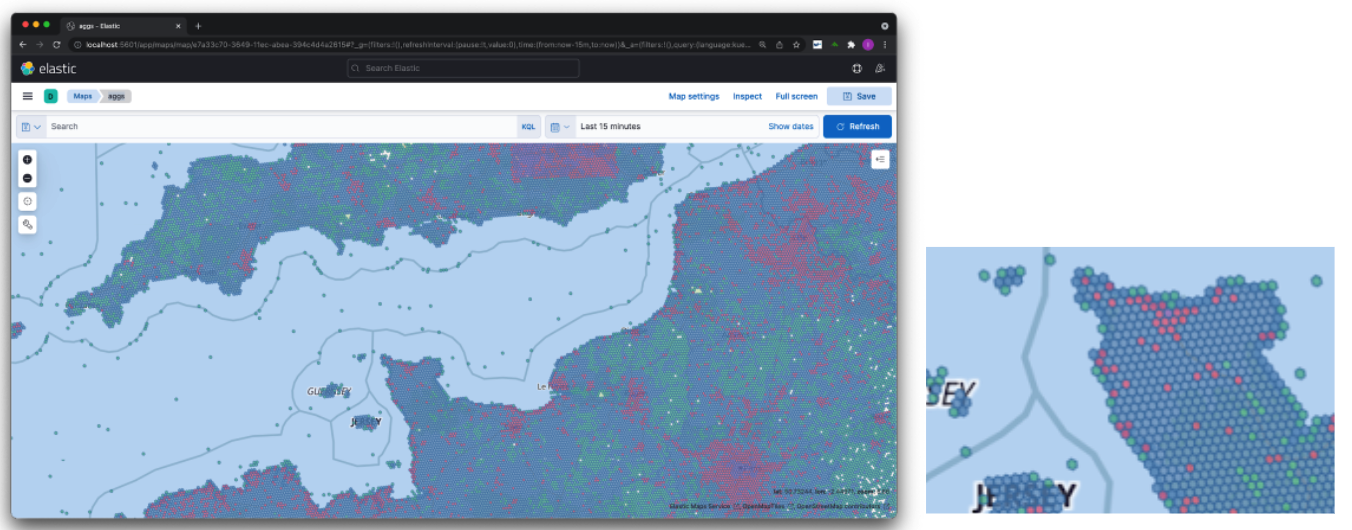Image resolution: width=1352 pixels, height=530 pixels.
Task: Open the hamburger navigation menu
Action: pyautogui.click(x=28, y=96)
